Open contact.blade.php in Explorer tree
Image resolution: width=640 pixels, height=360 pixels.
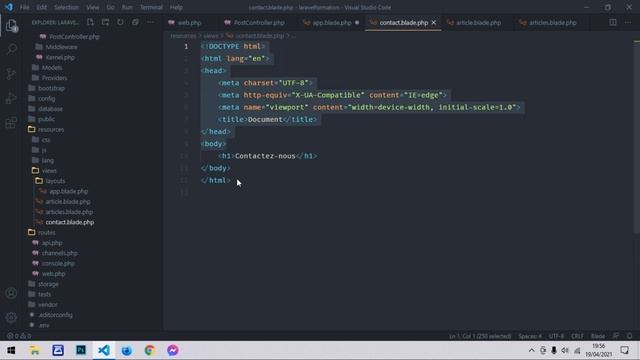(x=69, y=222)
